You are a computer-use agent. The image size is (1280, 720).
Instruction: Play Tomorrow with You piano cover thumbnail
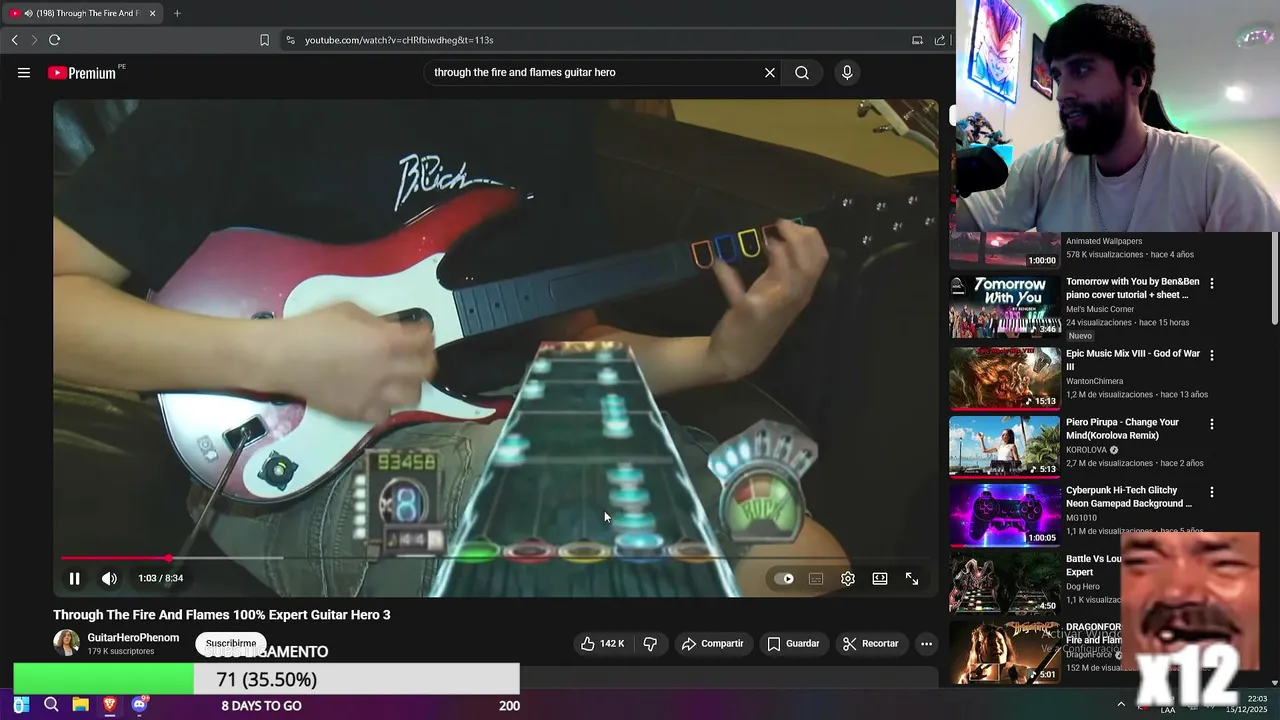pyautogui.click(x=1005, y=308)
